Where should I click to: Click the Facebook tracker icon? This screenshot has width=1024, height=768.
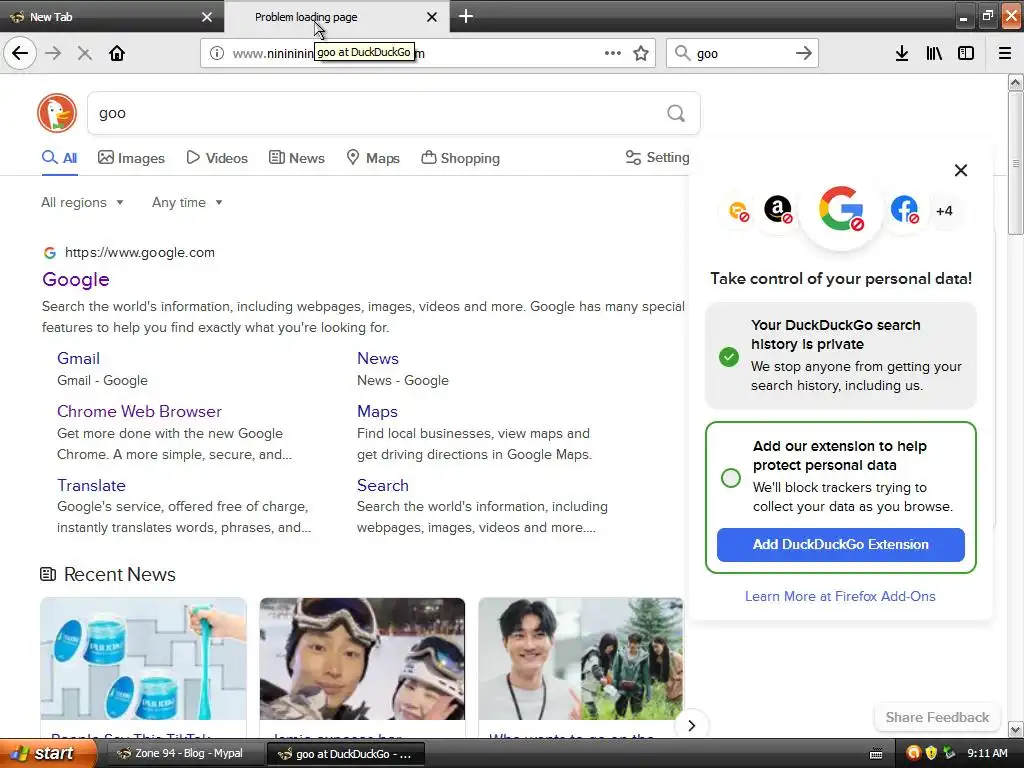pyautogui.click(x=904, y=210)
